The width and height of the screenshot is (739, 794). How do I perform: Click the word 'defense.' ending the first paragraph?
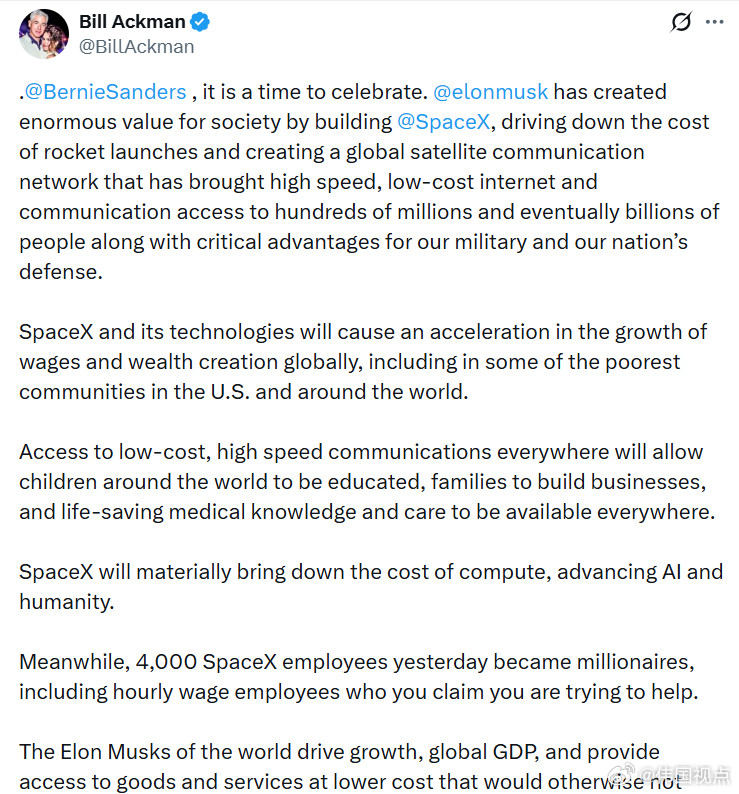(x=61, y=272)
